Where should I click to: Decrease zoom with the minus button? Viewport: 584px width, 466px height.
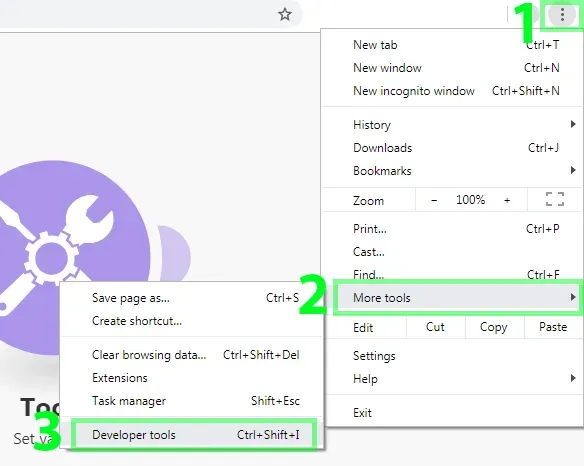point(434,200)
